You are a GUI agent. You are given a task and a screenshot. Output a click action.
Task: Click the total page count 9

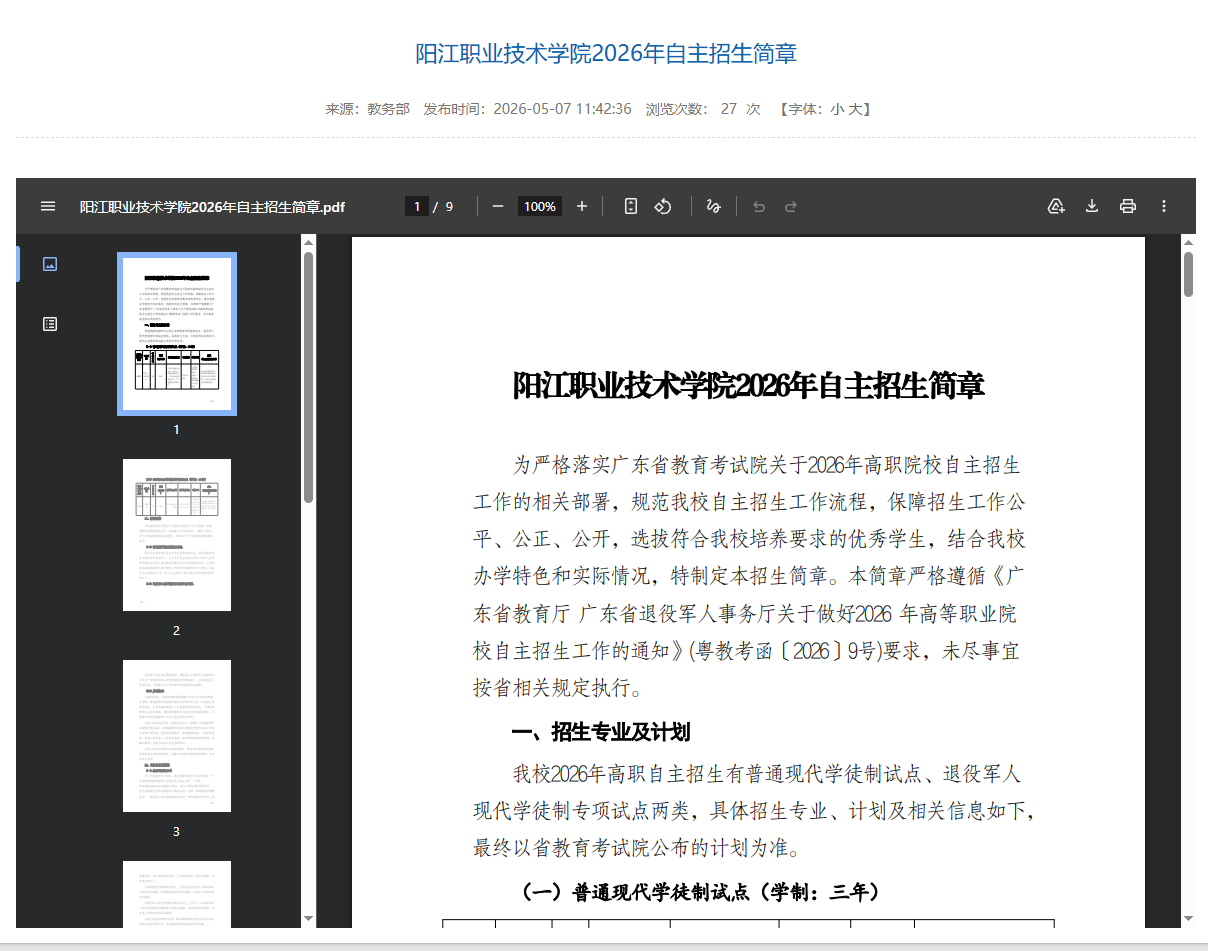[449, 207]
